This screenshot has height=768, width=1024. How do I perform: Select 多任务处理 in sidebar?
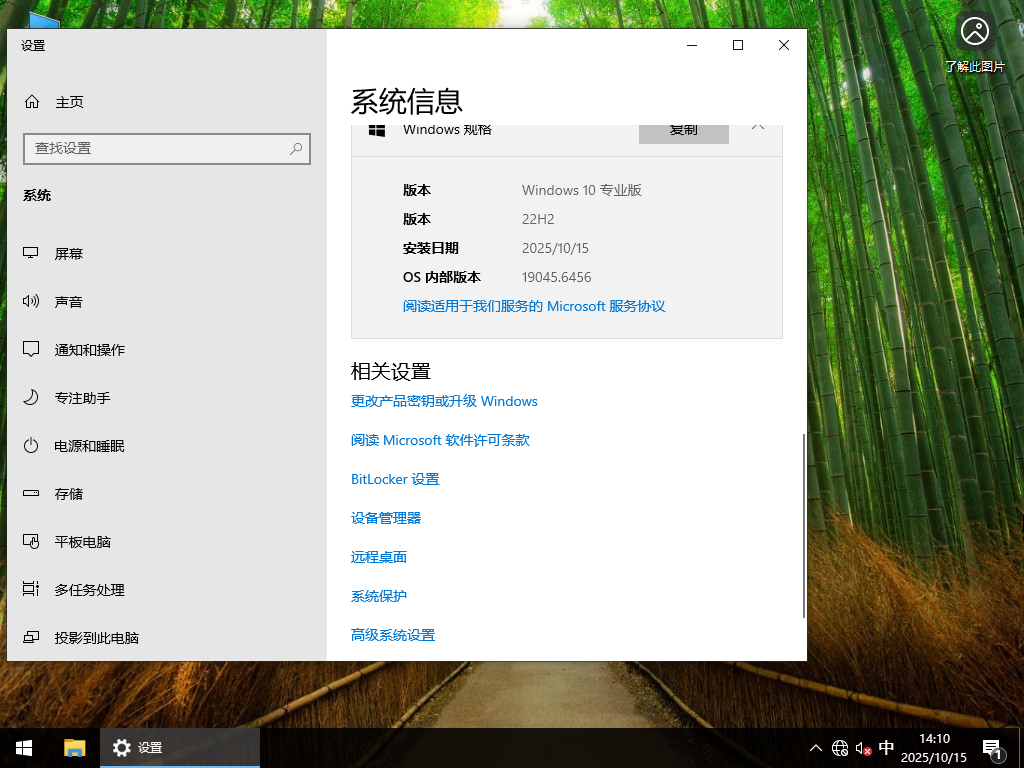coord(88,589)
